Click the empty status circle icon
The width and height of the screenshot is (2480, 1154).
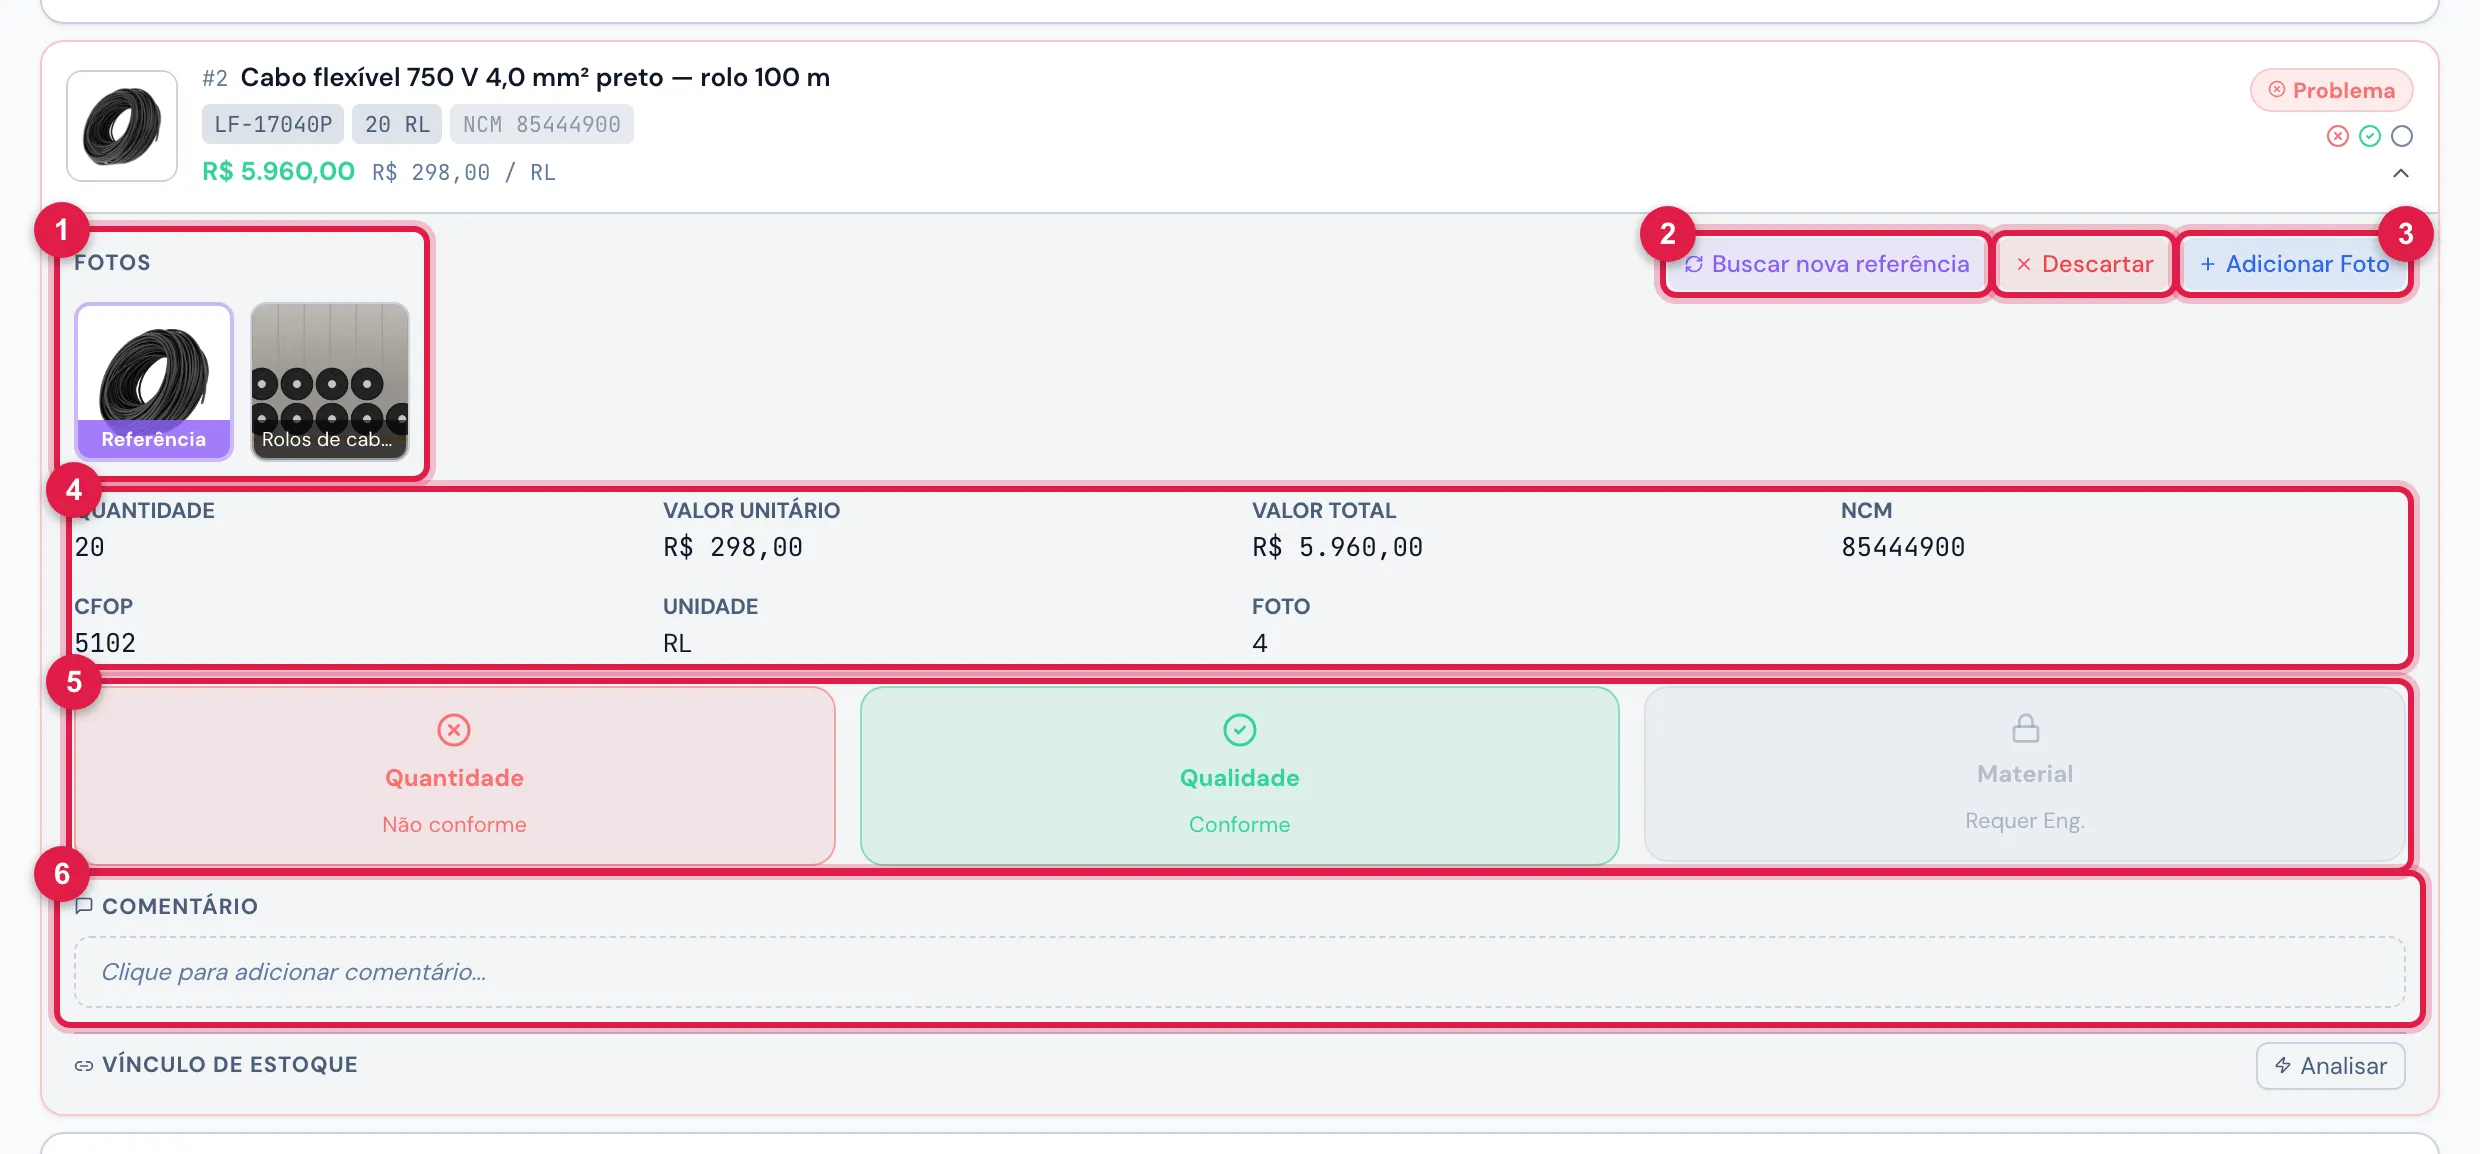(2401, 136)
